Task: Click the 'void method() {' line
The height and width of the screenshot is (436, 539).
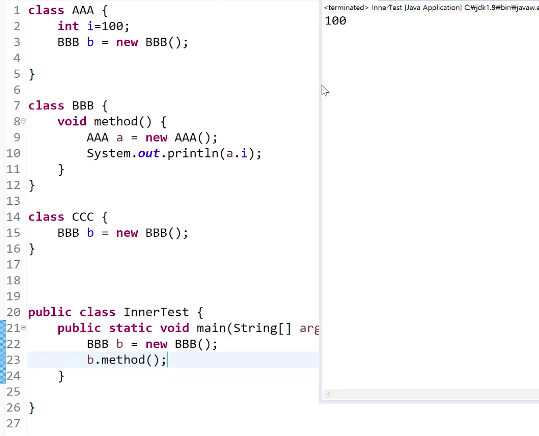Action: 112,121
